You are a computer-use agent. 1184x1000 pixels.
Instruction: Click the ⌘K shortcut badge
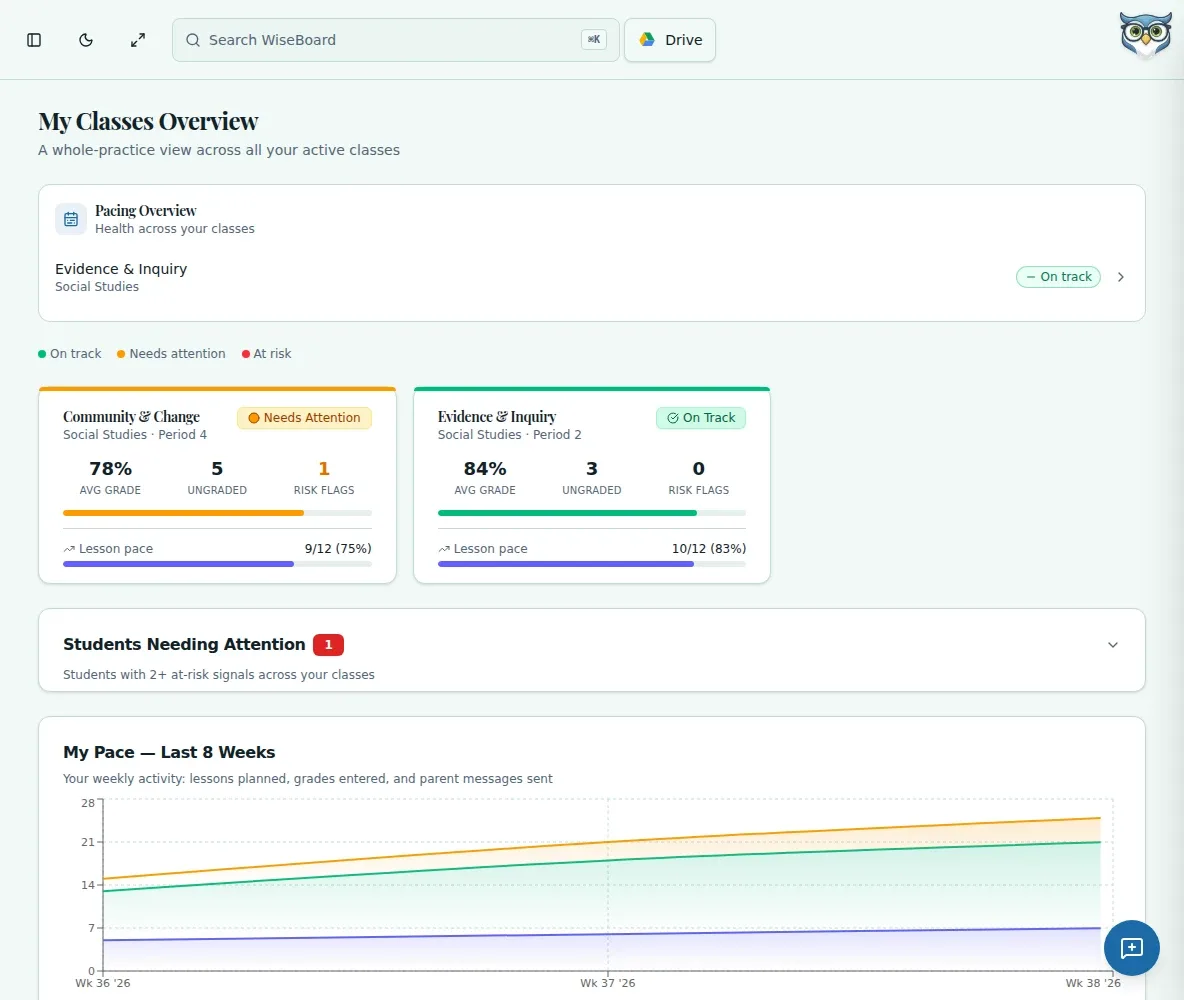[x=594, y=39]
